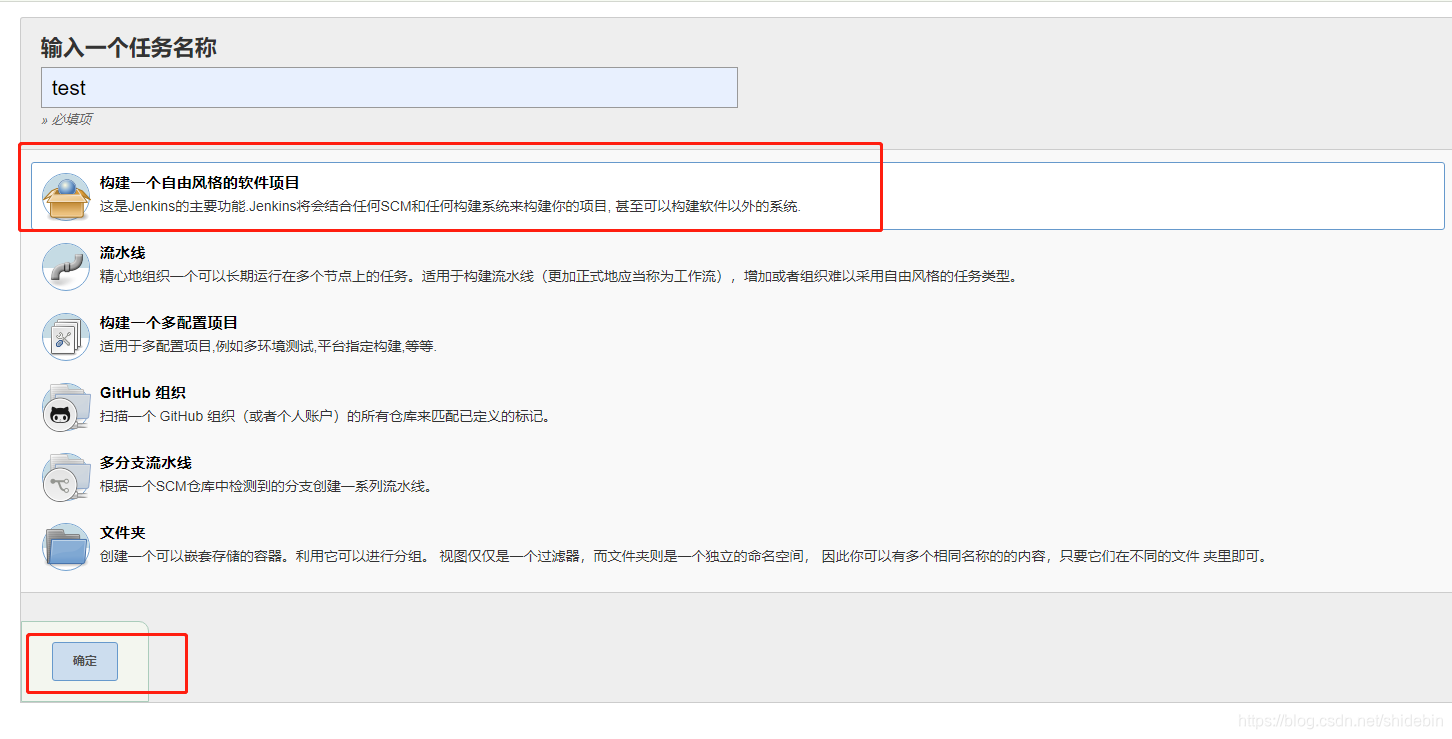The width and height of the screenshot is (1452, 739).
Task: Click the description starting 创建一个可以嵌套存储的容器
Action: pos(685,557)
